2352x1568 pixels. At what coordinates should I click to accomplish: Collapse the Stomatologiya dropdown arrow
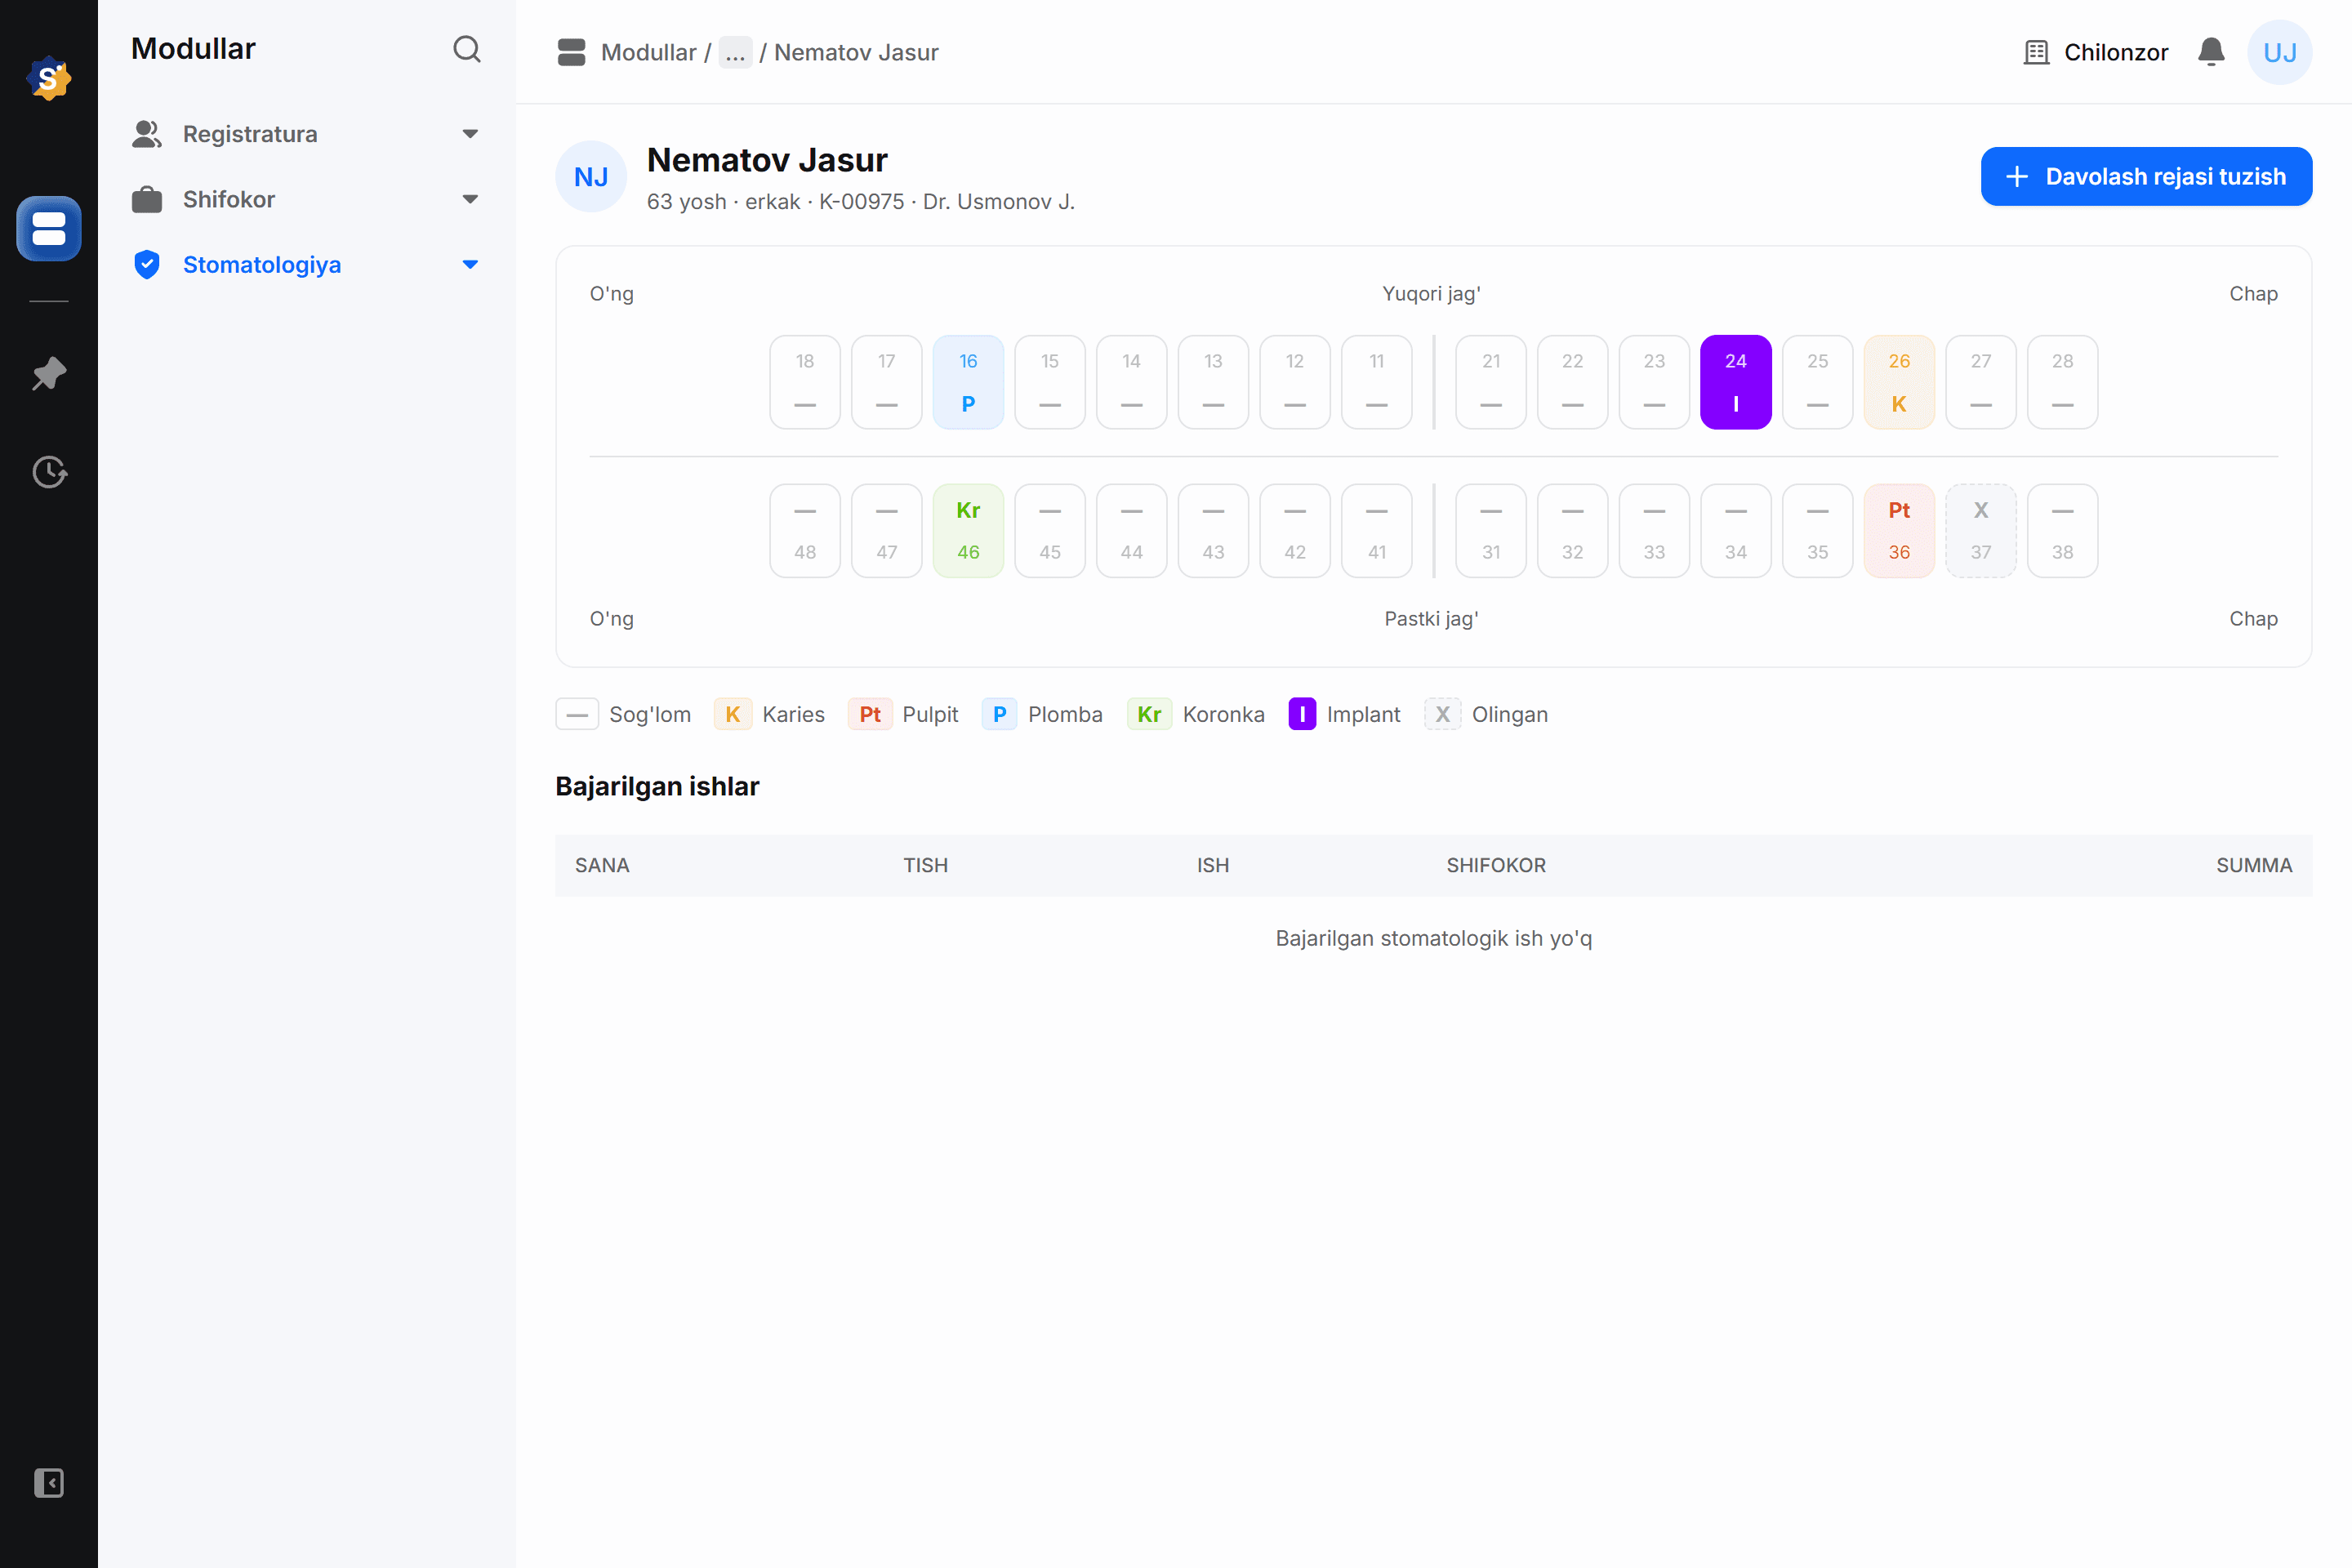click(x=470, y=265)
